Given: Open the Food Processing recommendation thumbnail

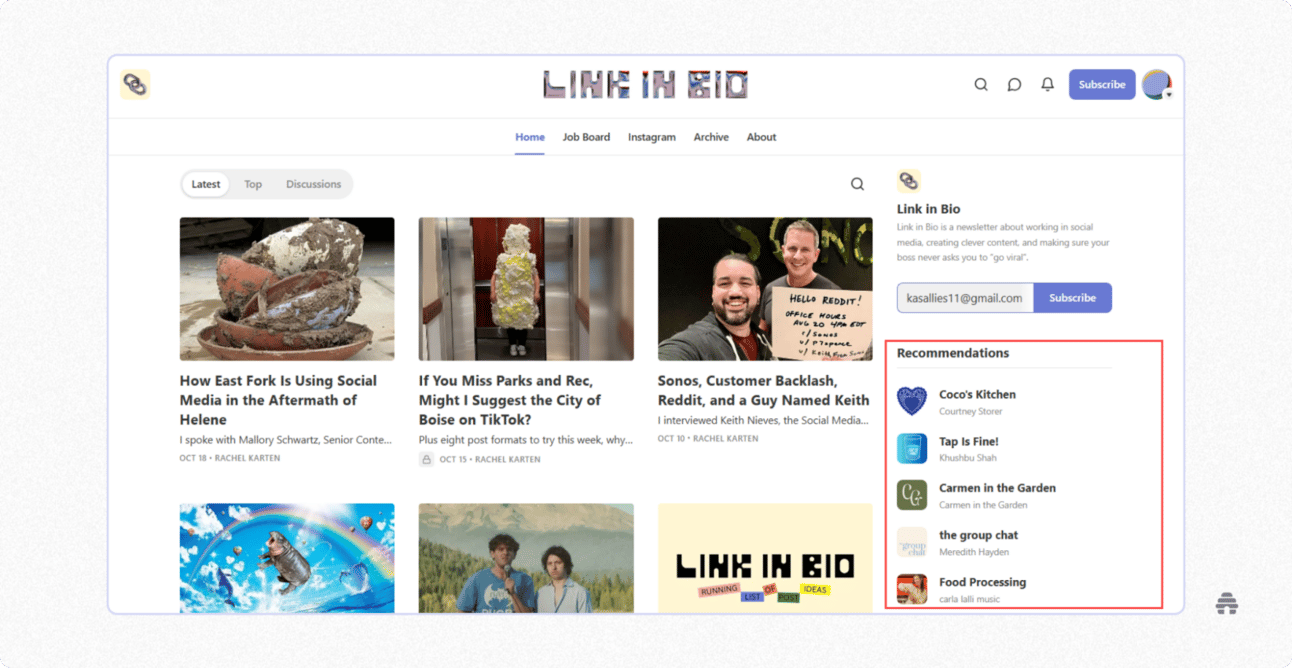Looking at the screenshot, I should 911,588.
